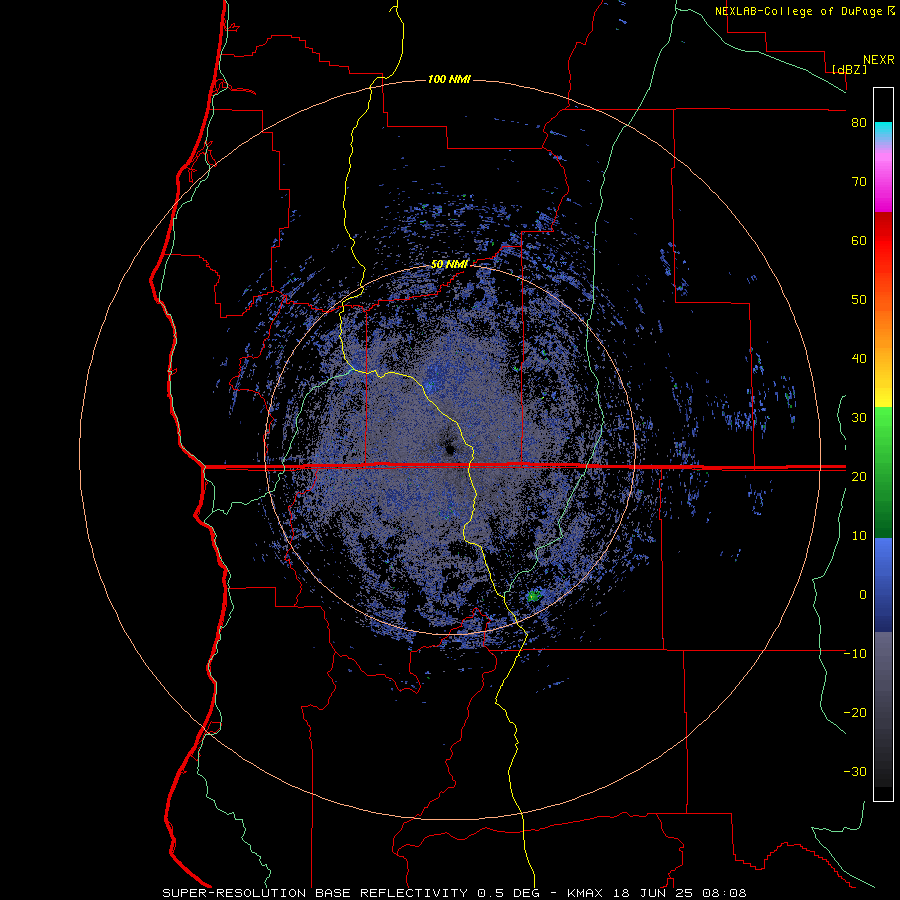Click the 18 JUN 25 08:08 timestamp
Image resolution: width=900 pixels, height=900 pixels.
point(678,893)
